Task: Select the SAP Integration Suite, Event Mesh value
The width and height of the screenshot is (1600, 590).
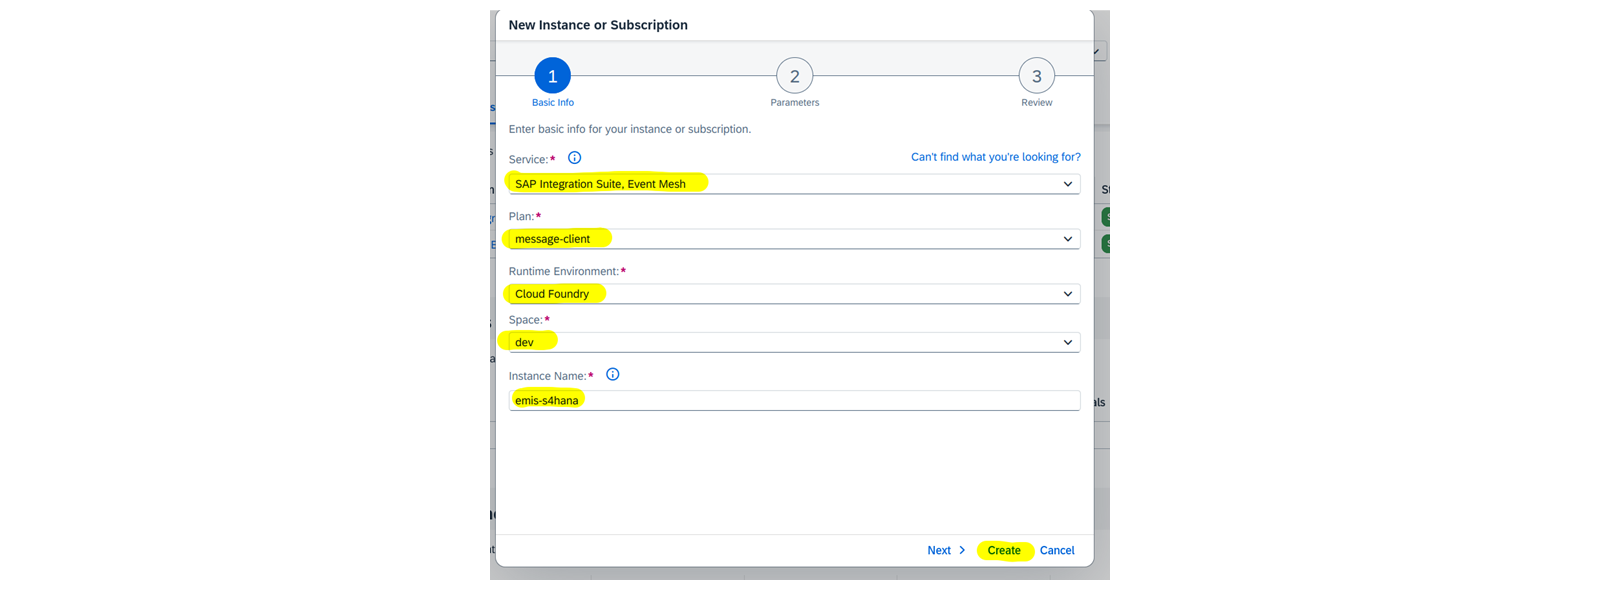Action: tap(600, 184)
